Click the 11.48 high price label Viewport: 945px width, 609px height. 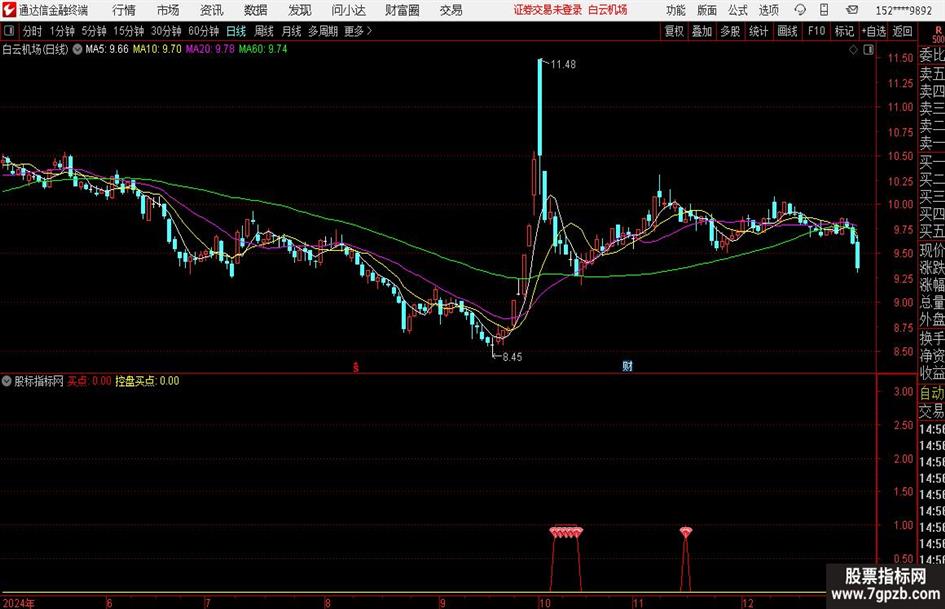[x=563, y=65]
